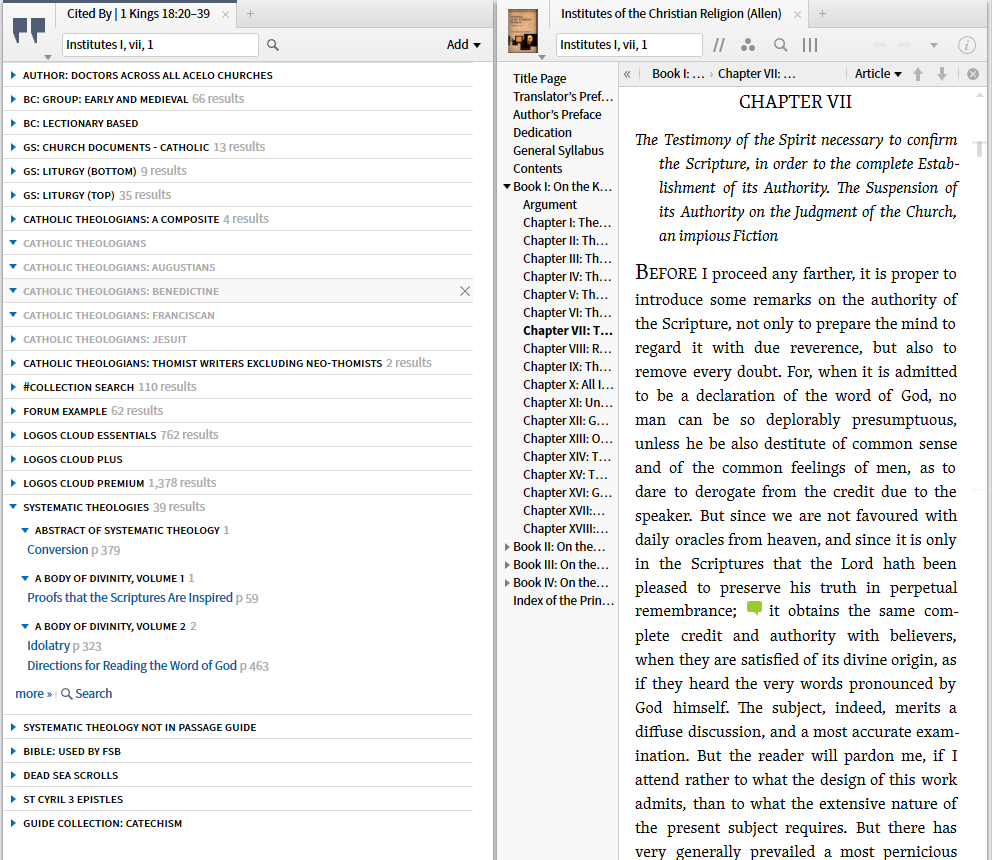This screenshot has height=860, width=992.
Task: Collapse Systematic Theologies section
Action: tap(13, 507)
